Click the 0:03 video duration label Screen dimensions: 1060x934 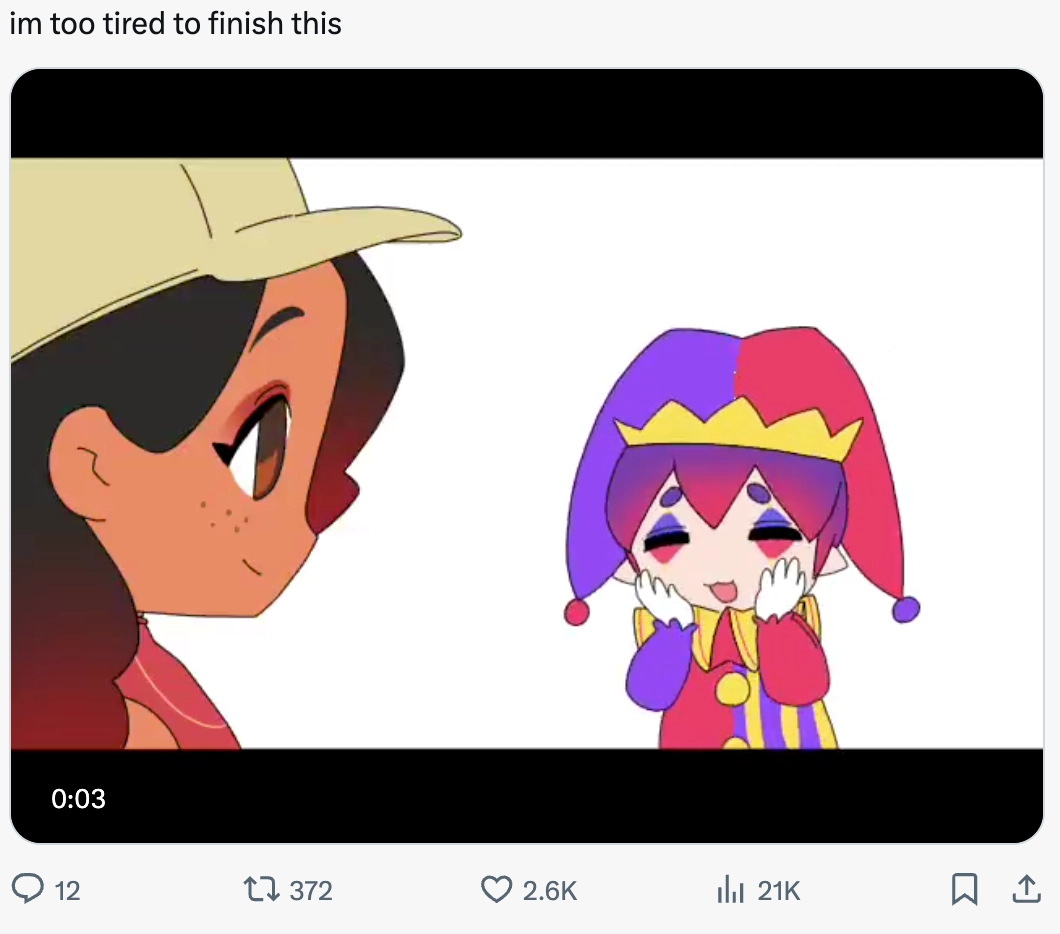78,798
